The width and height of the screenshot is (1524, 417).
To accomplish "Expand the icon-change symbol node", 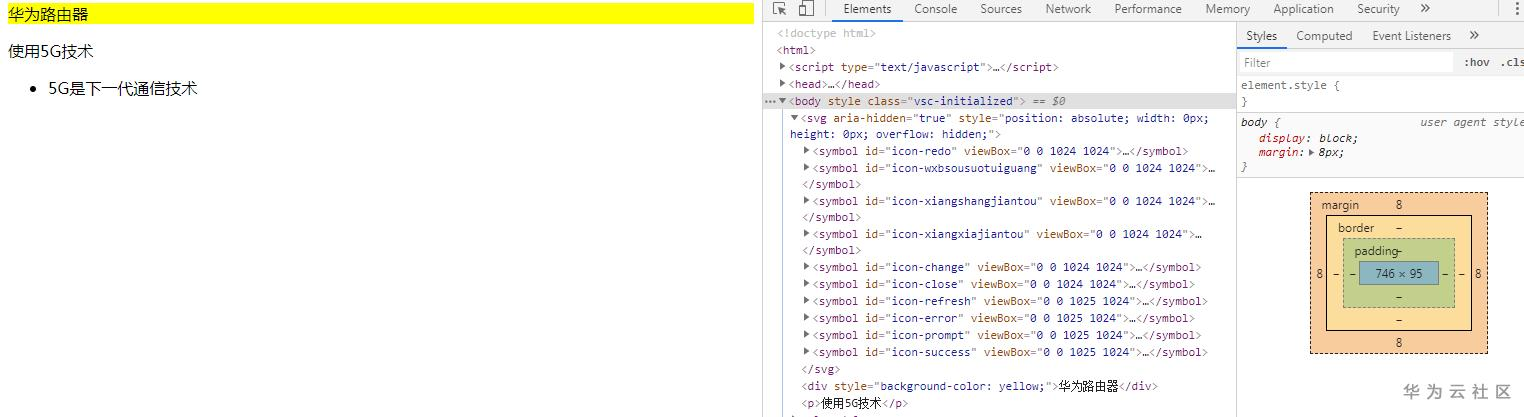I will [808, 267].
